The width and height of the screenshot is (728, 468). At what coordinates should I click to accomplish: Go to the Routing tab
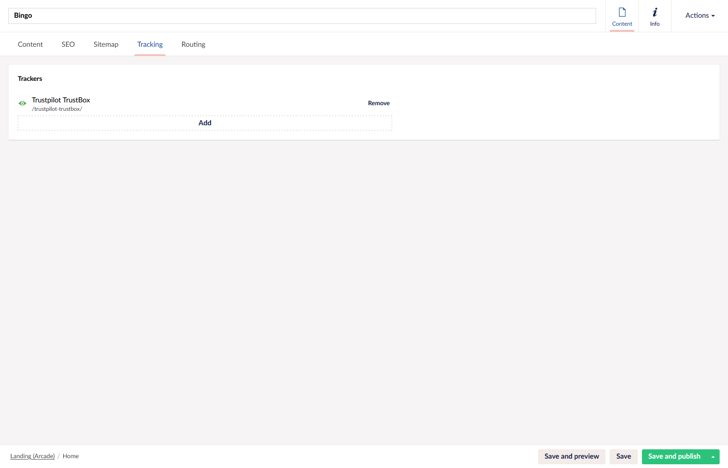(193, 45)
